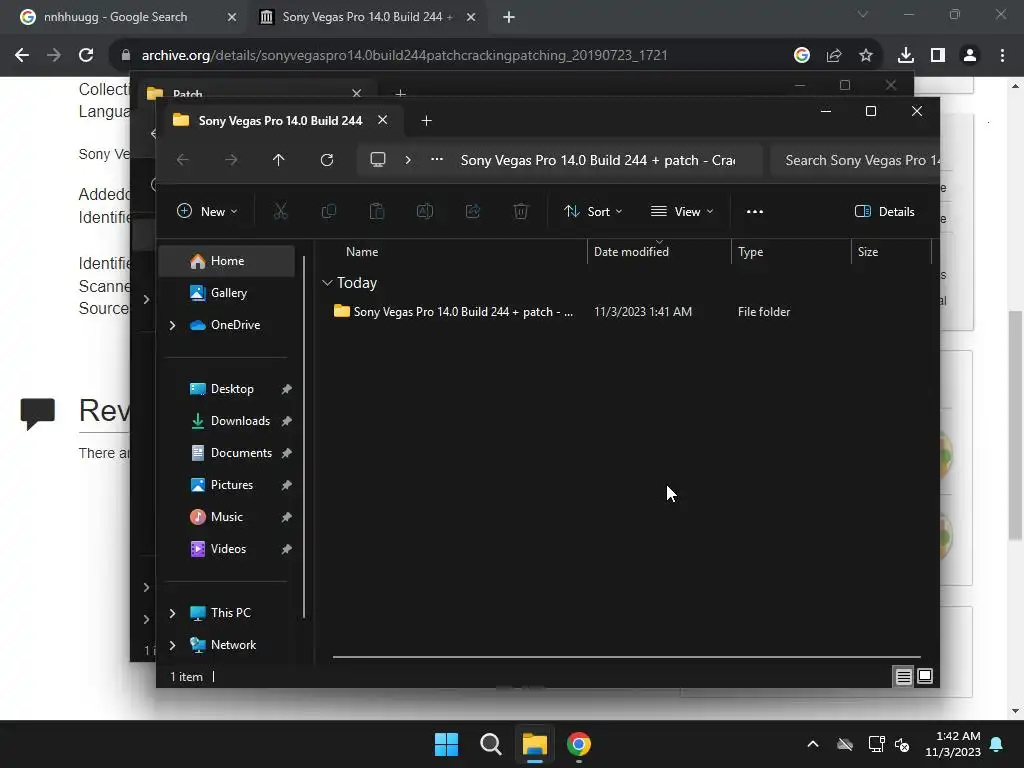This screenshot has width=1024, height=768.
Task: Show hidden system tray icons chevron
Action: pyautogui.click(x=812, y=744)
